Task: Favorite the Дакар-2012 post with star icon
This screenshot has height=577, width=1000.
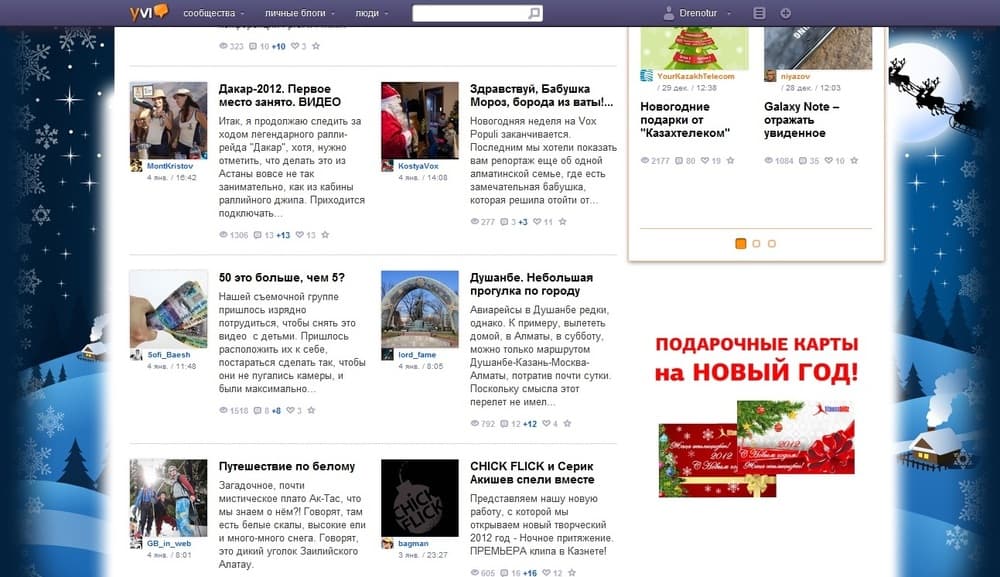Action: coord(325,235)
